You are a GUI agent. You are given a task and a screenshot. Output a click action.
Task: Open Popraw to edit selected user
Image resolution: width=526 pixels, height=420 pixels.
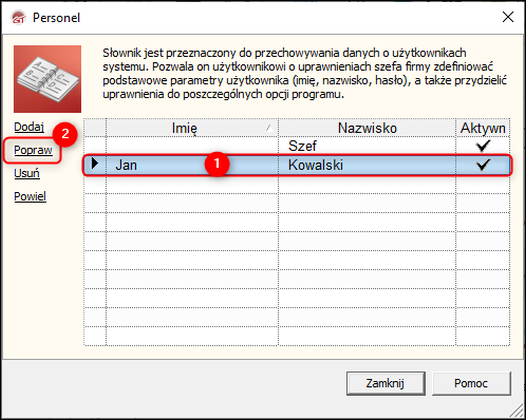coord(33,150)
